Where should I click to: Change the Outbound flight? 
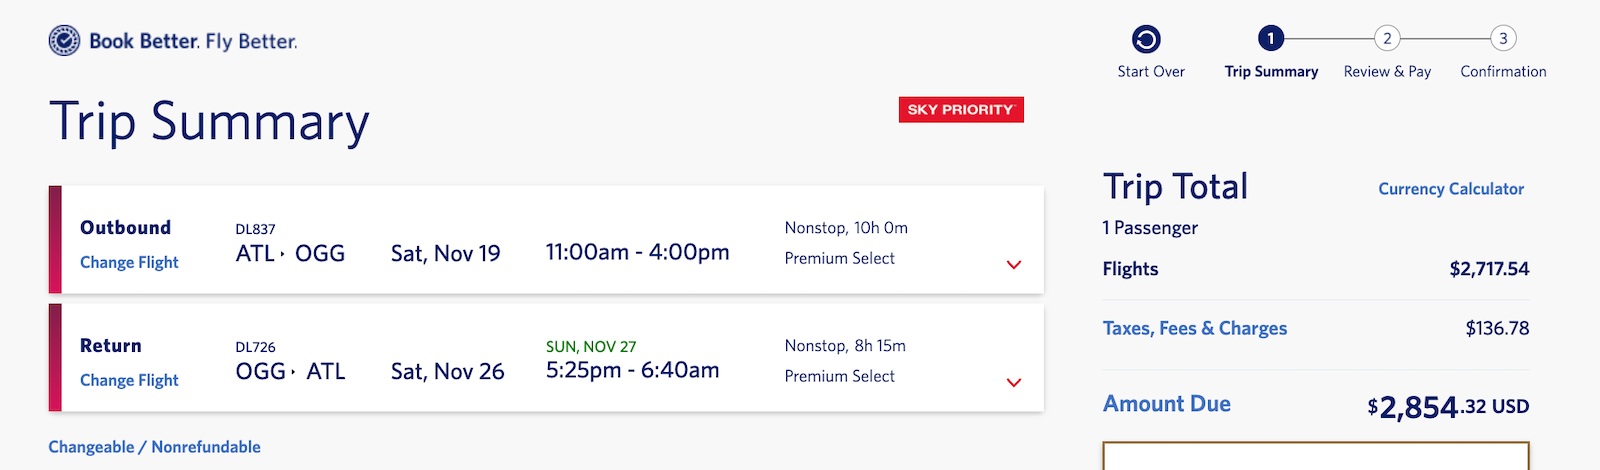[129, 262]
